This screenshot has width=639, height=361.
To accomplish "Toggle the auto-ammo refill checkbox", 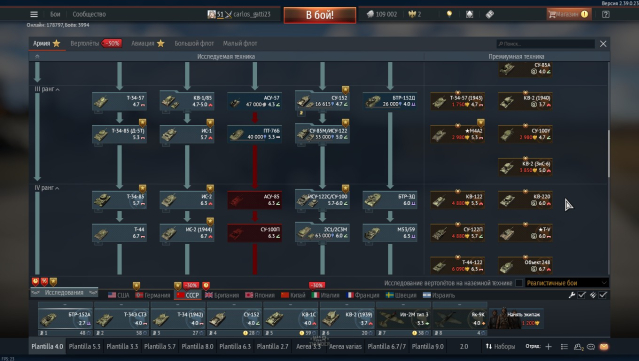I will (603, 295).
